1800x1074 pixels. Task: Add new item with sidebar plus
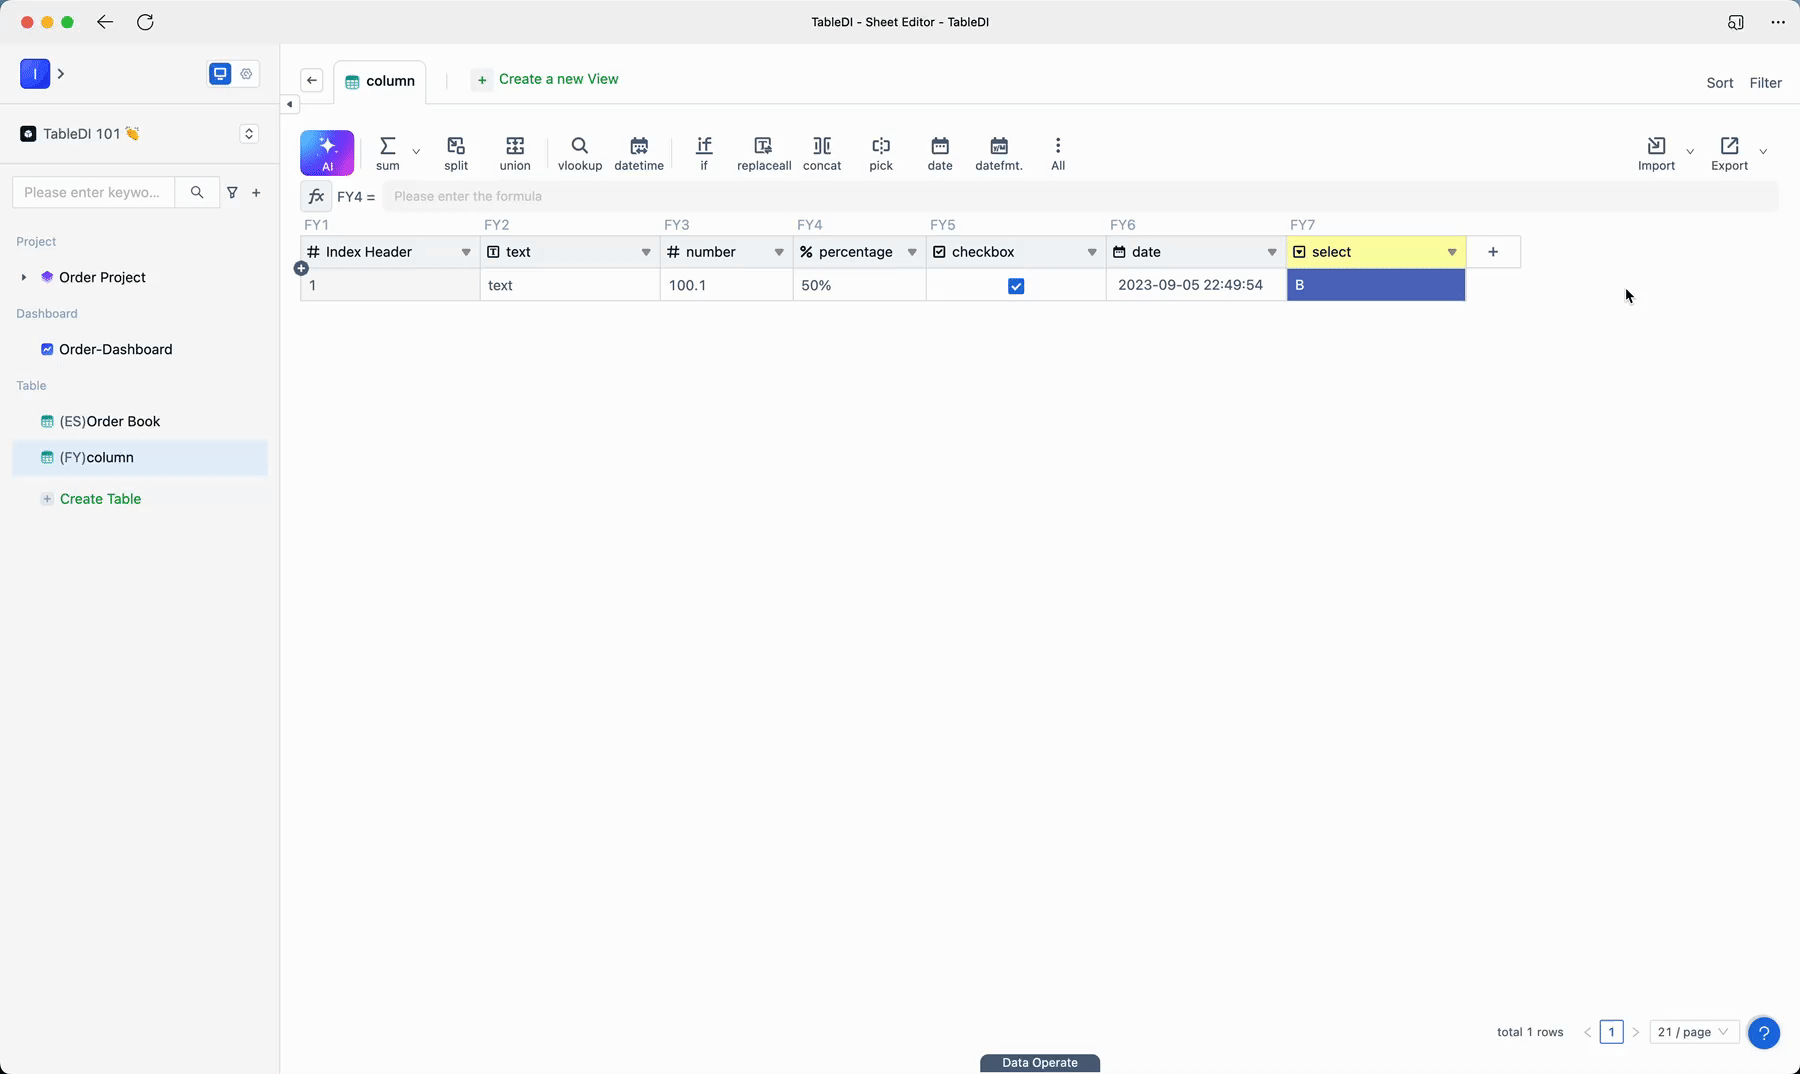(256, 192)
